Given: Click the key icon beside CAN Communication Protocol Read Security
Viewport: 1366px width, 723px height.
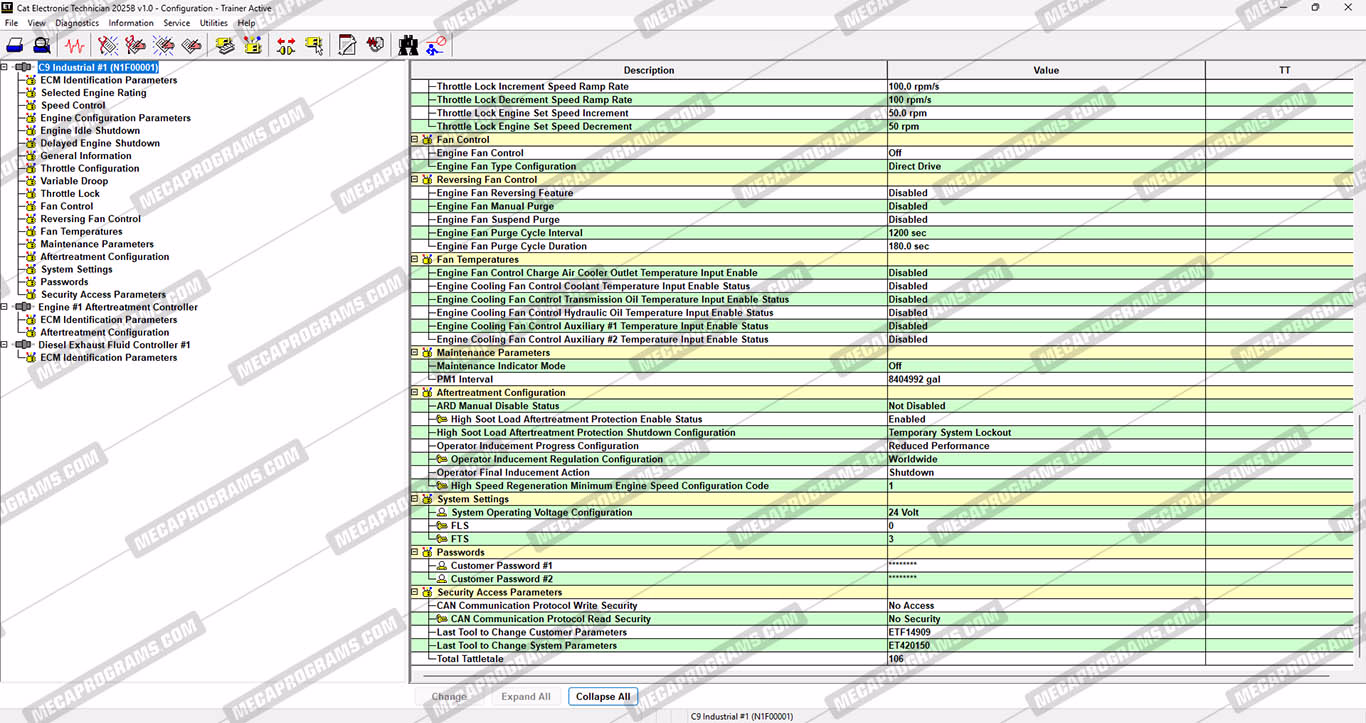Looking at the screenshot, I should [443, 619].
